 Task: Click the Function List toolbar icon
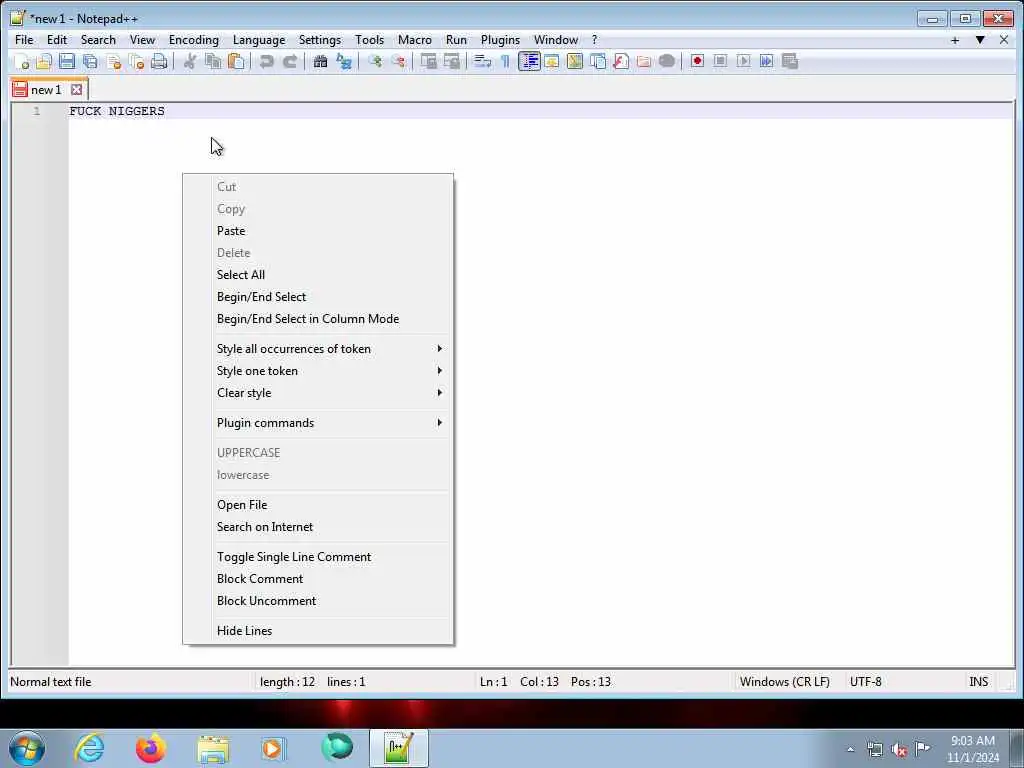[x=621, y=61]
